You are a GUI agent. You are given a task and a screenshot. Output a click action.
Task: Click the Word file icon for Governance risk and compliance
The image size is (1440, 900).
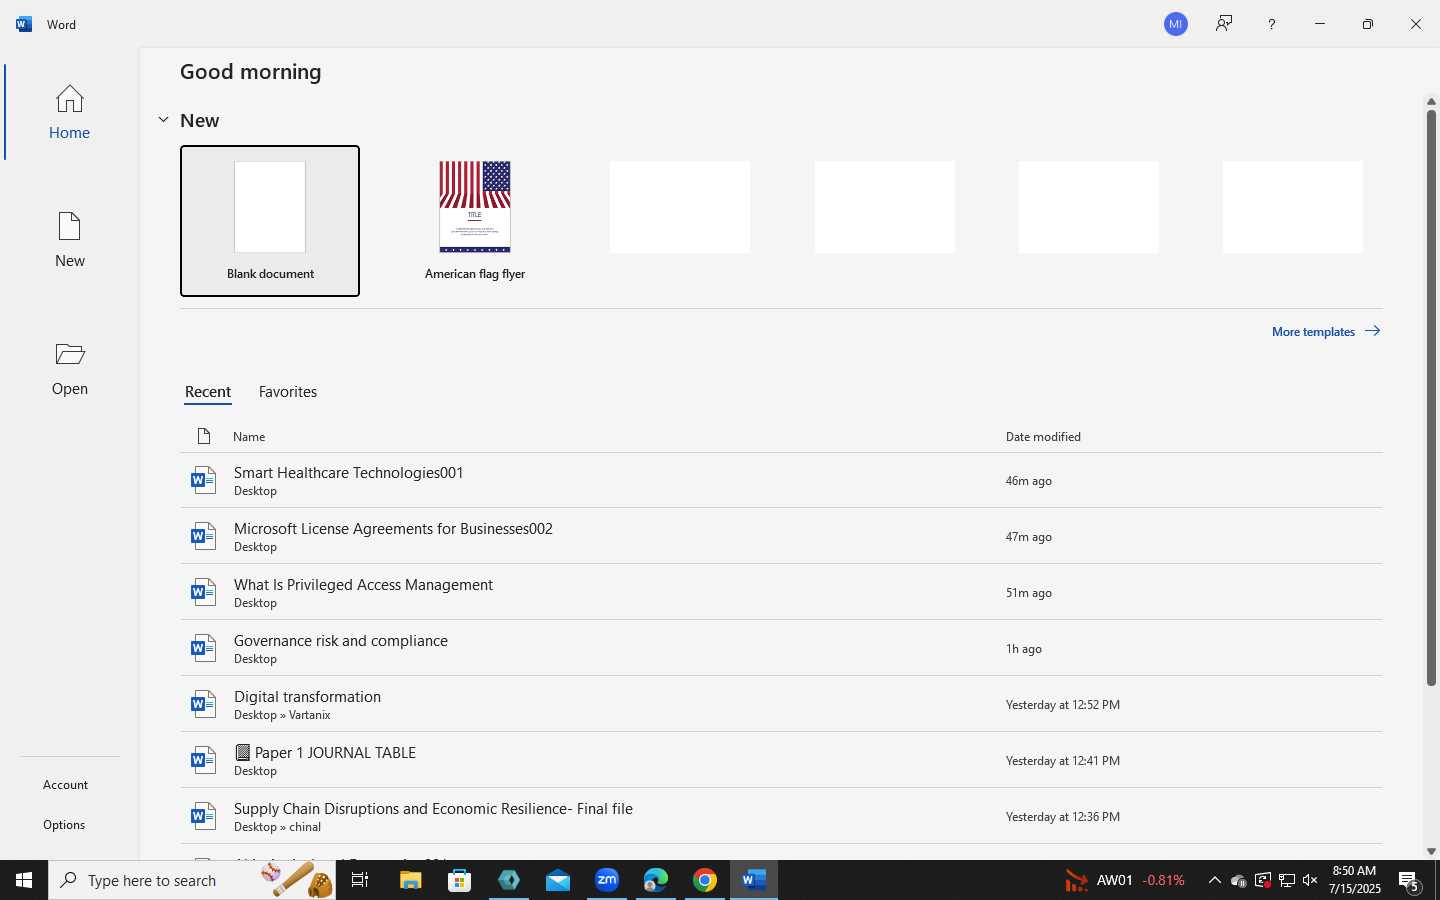pos(203,648)
